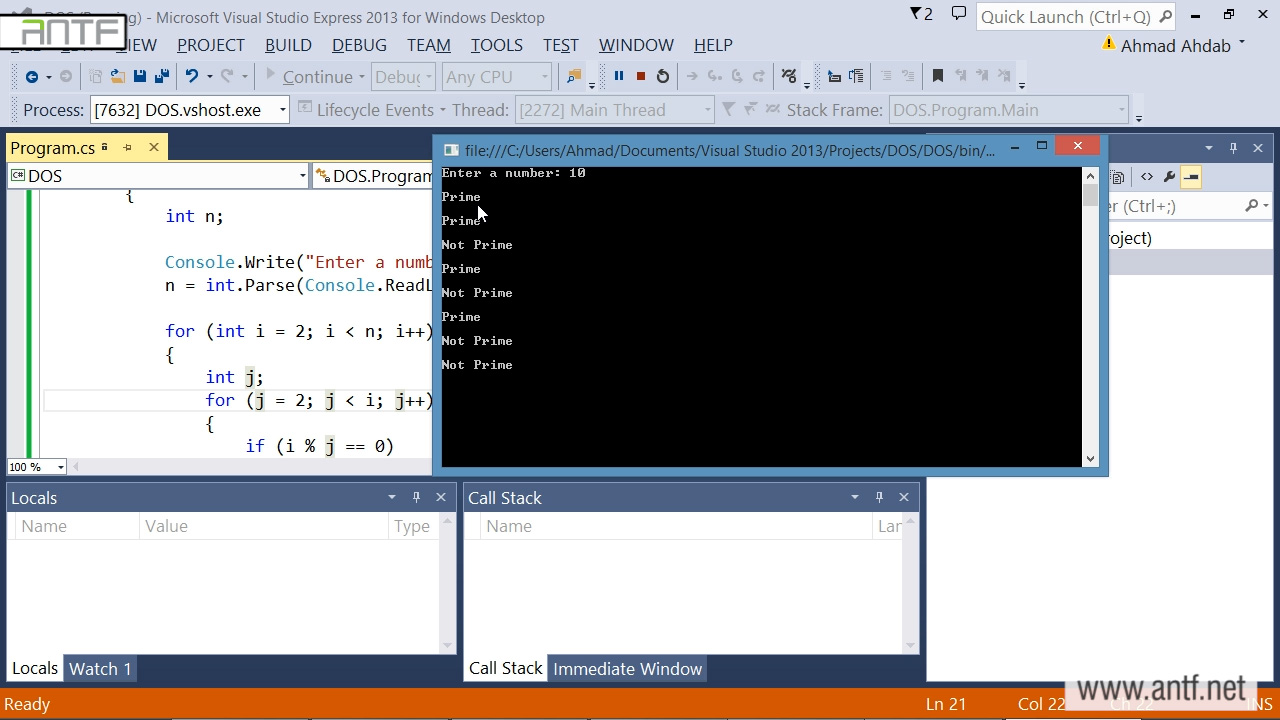1280x720 pixels.
Task: Click the Save All toolbar icon
Action: (x=161, y=76)
